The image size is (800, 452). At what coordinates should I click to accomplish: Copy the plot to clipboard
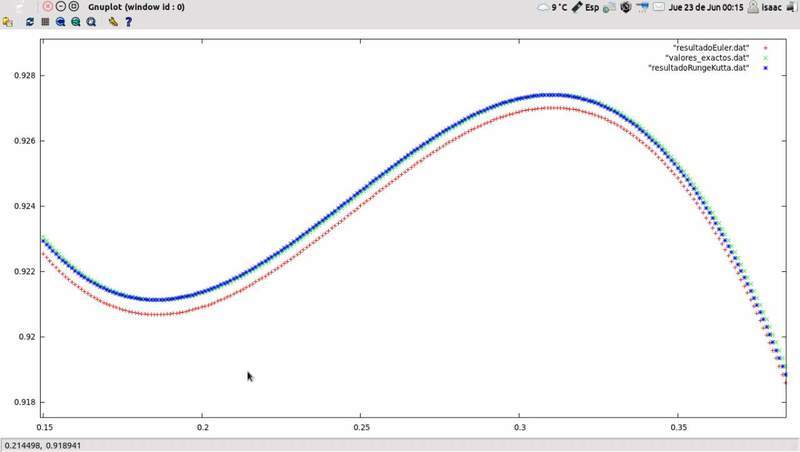[x=8, y=21]
